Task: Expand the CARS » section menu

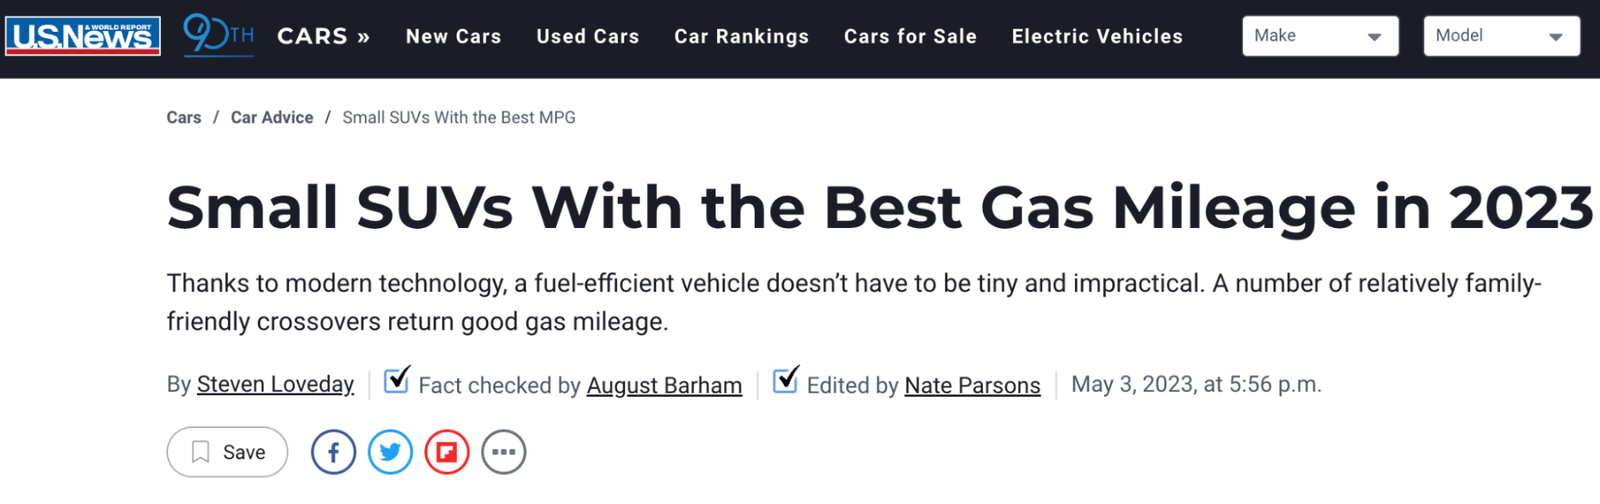Action: coord(324,36)
